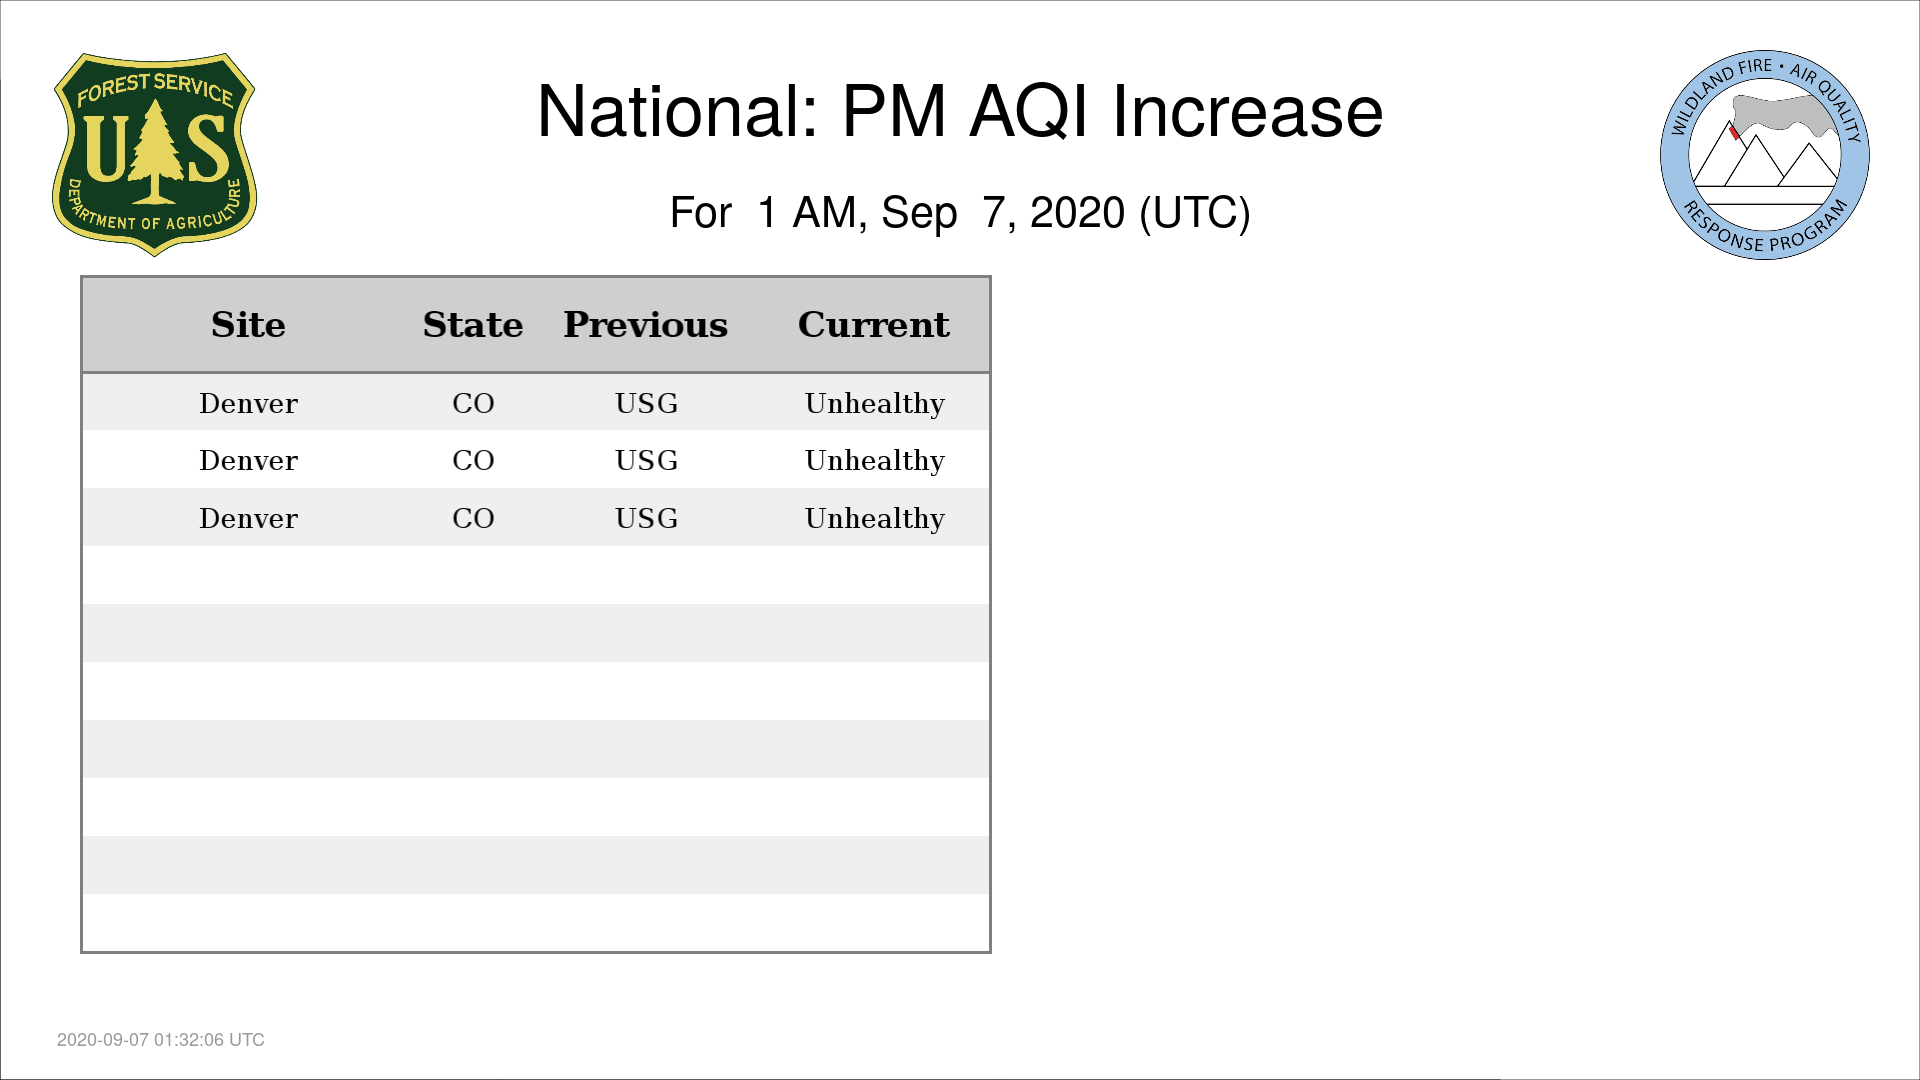Click the 2020-09-07 01:32:06 UTC timestamp
The height and width of the screenshot is (1080, 1920).
(x=161, y=1040)
